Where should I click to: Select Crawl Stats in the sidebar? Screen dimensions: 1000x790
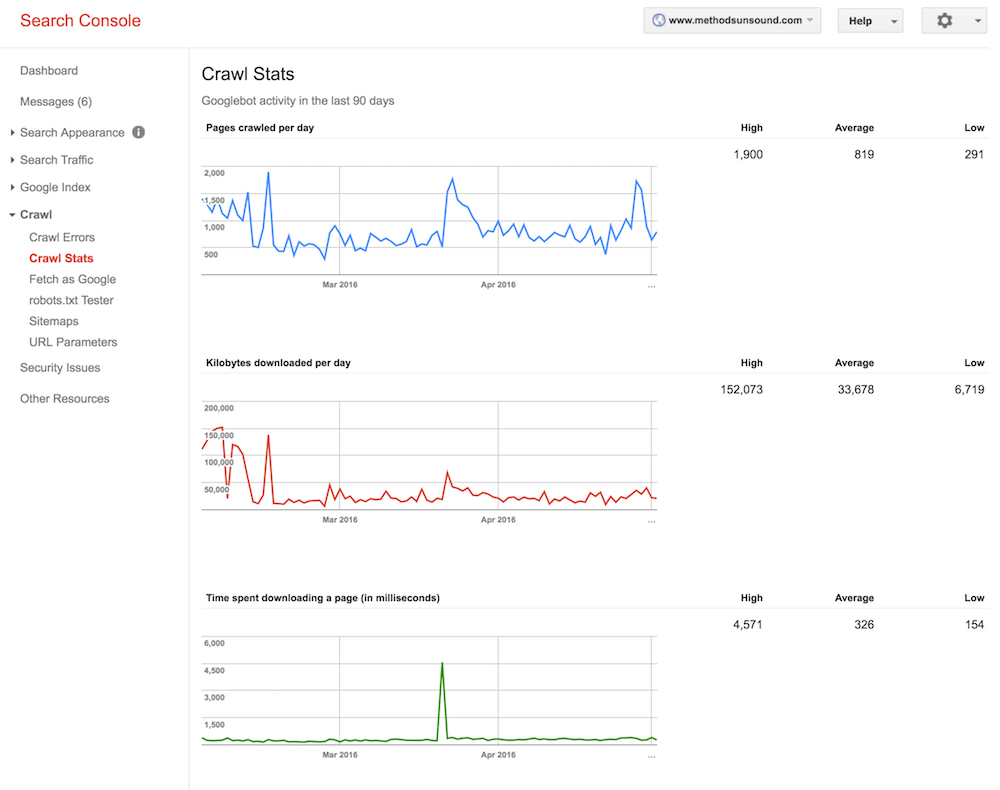[x=61, y=258]
